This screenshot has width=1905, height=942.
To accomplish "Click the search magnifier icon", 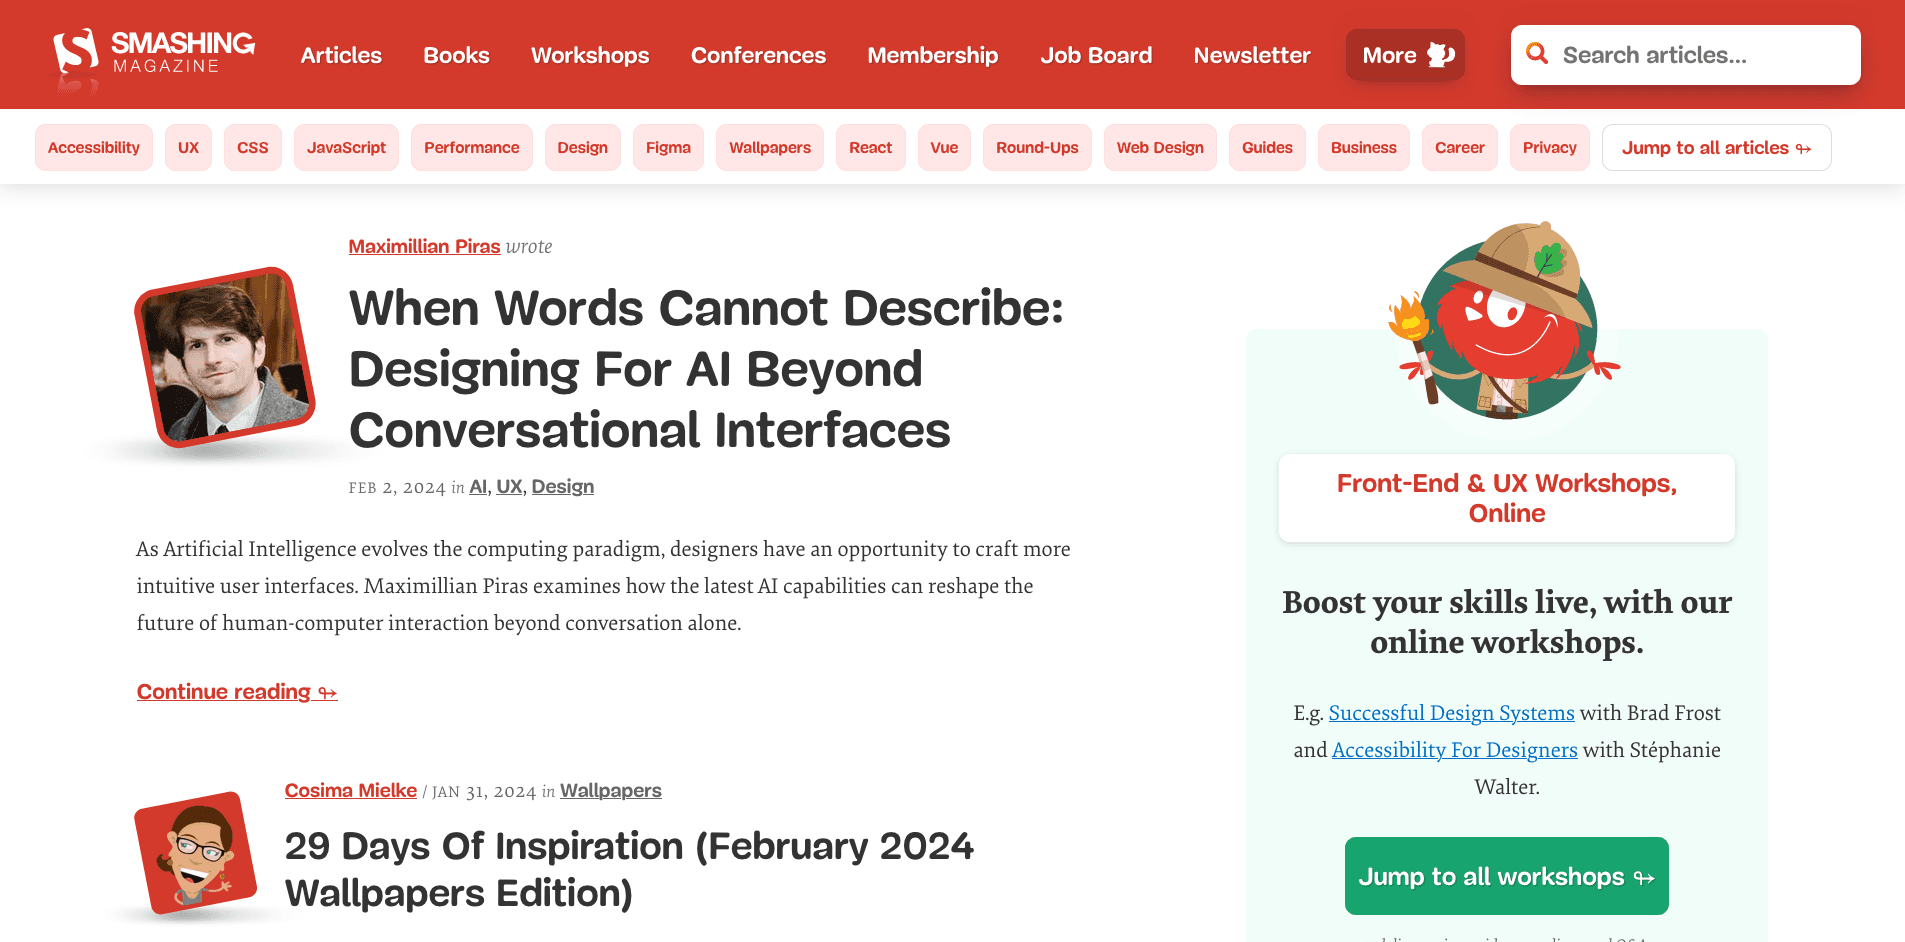I will pyautogui.click(x=1537, y=54).
